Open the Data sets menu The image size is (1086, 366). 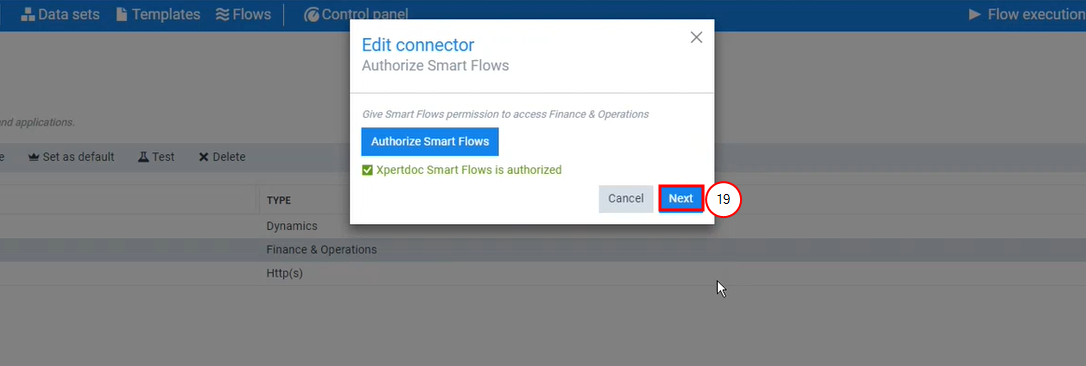click(x=60, y=15)
